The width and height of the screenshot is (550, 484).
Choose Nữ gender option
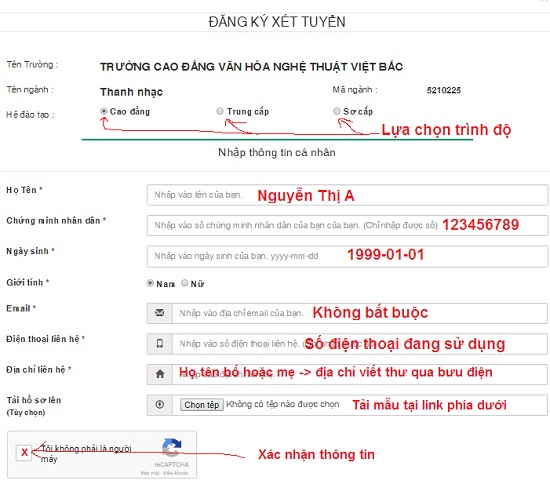click(x=185, y=283)
